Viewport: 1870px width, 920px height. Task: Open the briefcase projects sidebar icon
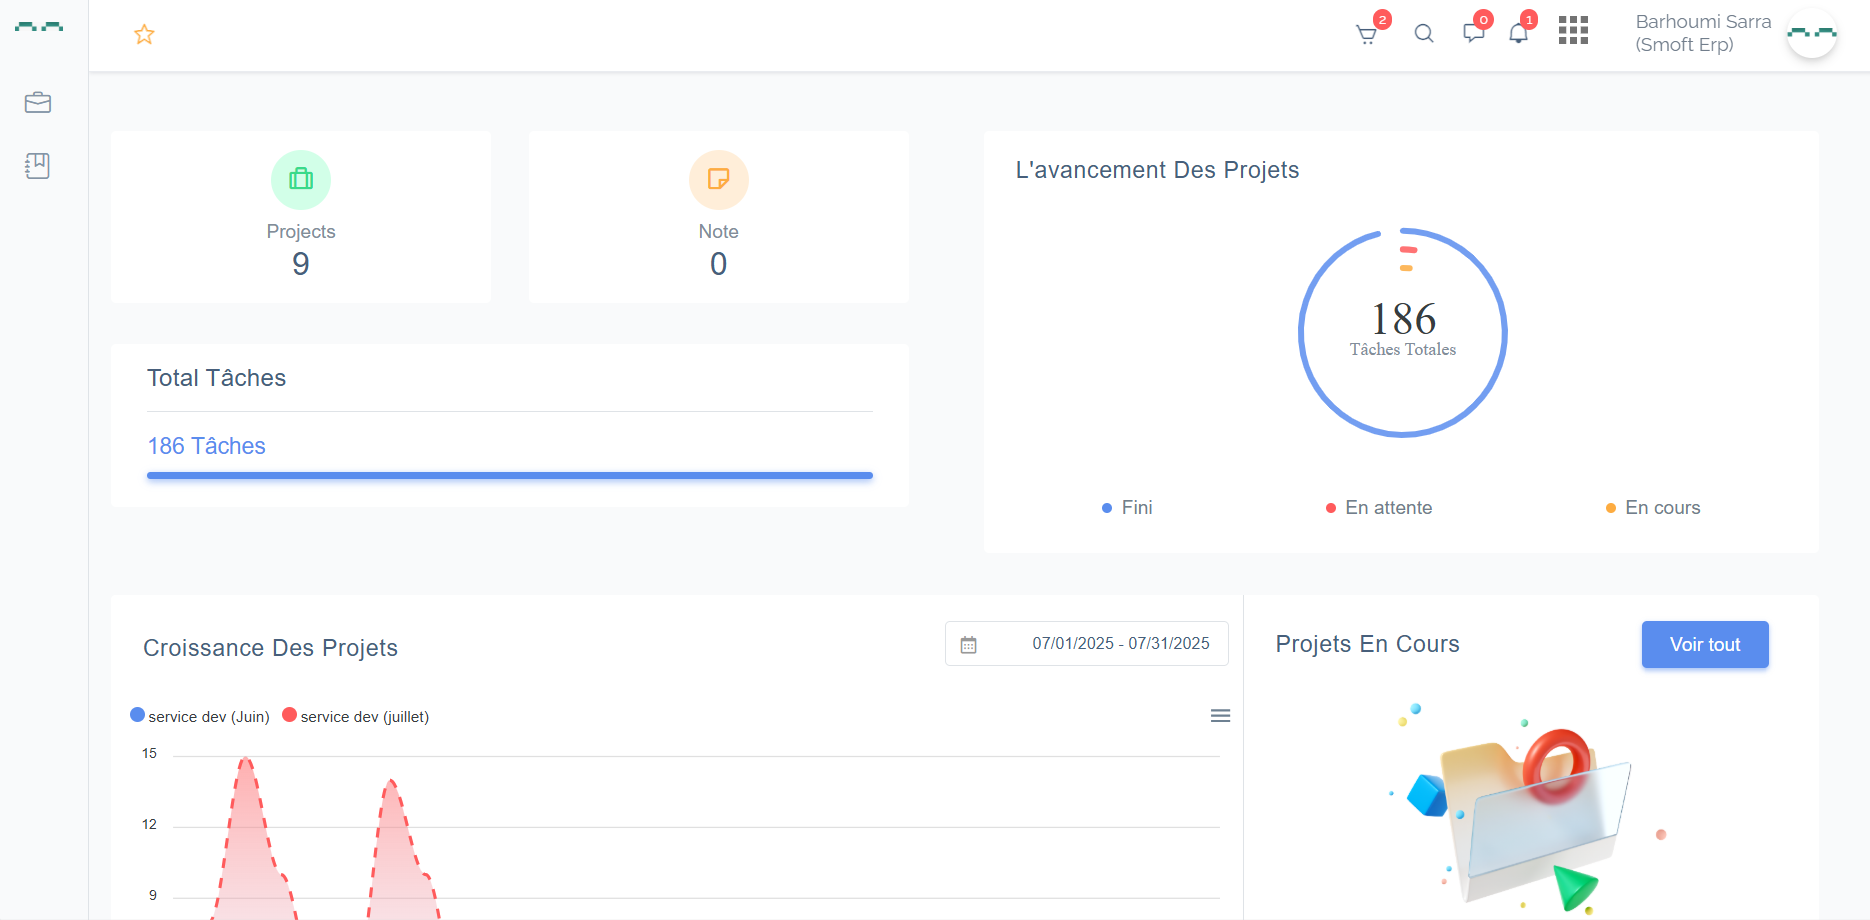(x=38, y=103)
